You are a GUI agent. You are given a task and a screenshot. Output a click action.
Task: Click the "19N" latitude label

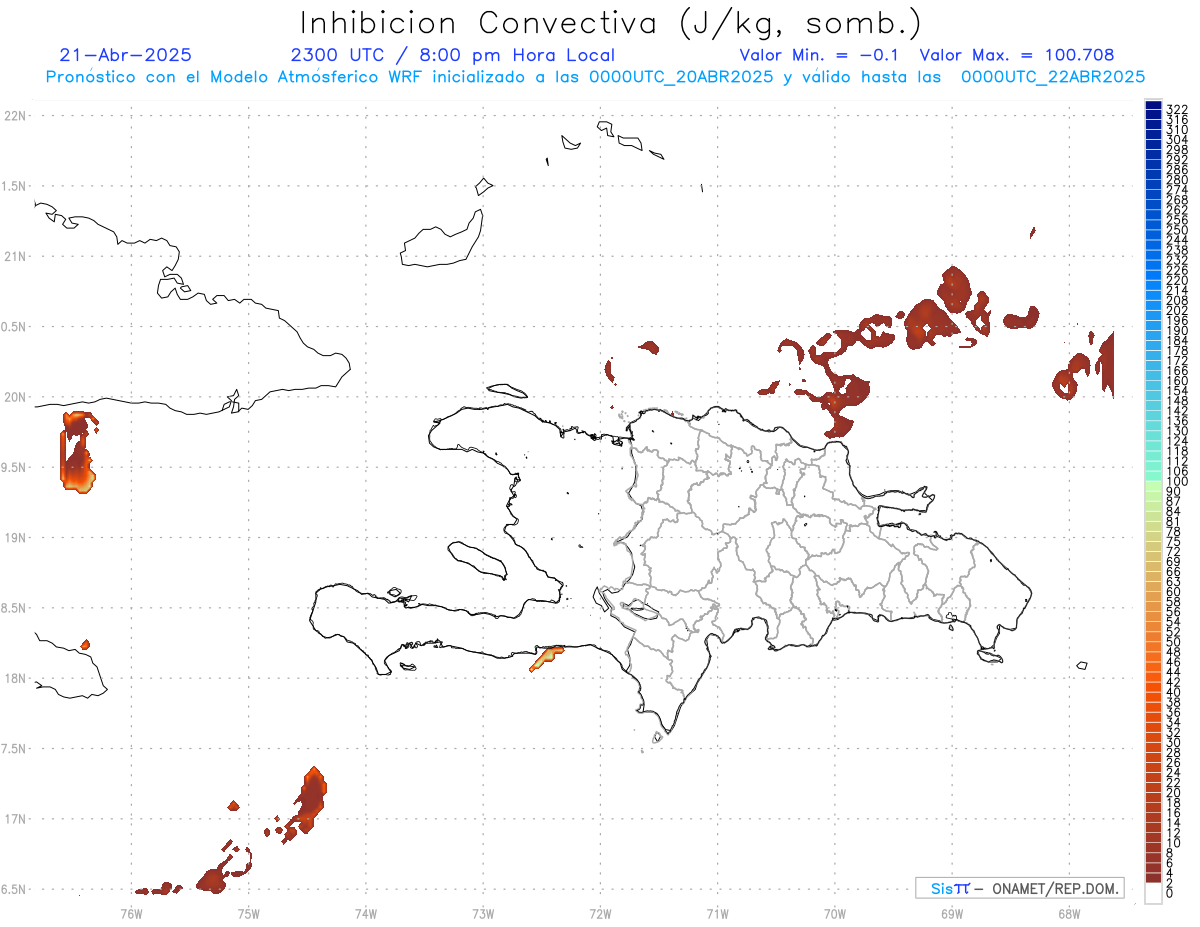coord(15,538)
